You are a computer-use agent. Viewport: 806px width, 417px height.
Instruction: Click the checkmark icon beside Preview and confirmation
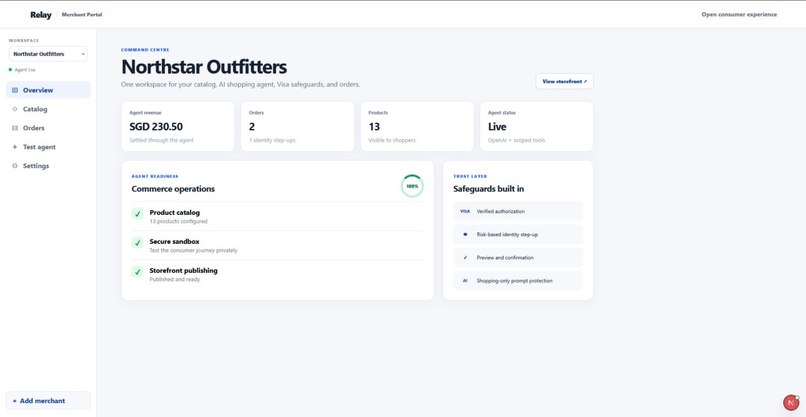465,258
